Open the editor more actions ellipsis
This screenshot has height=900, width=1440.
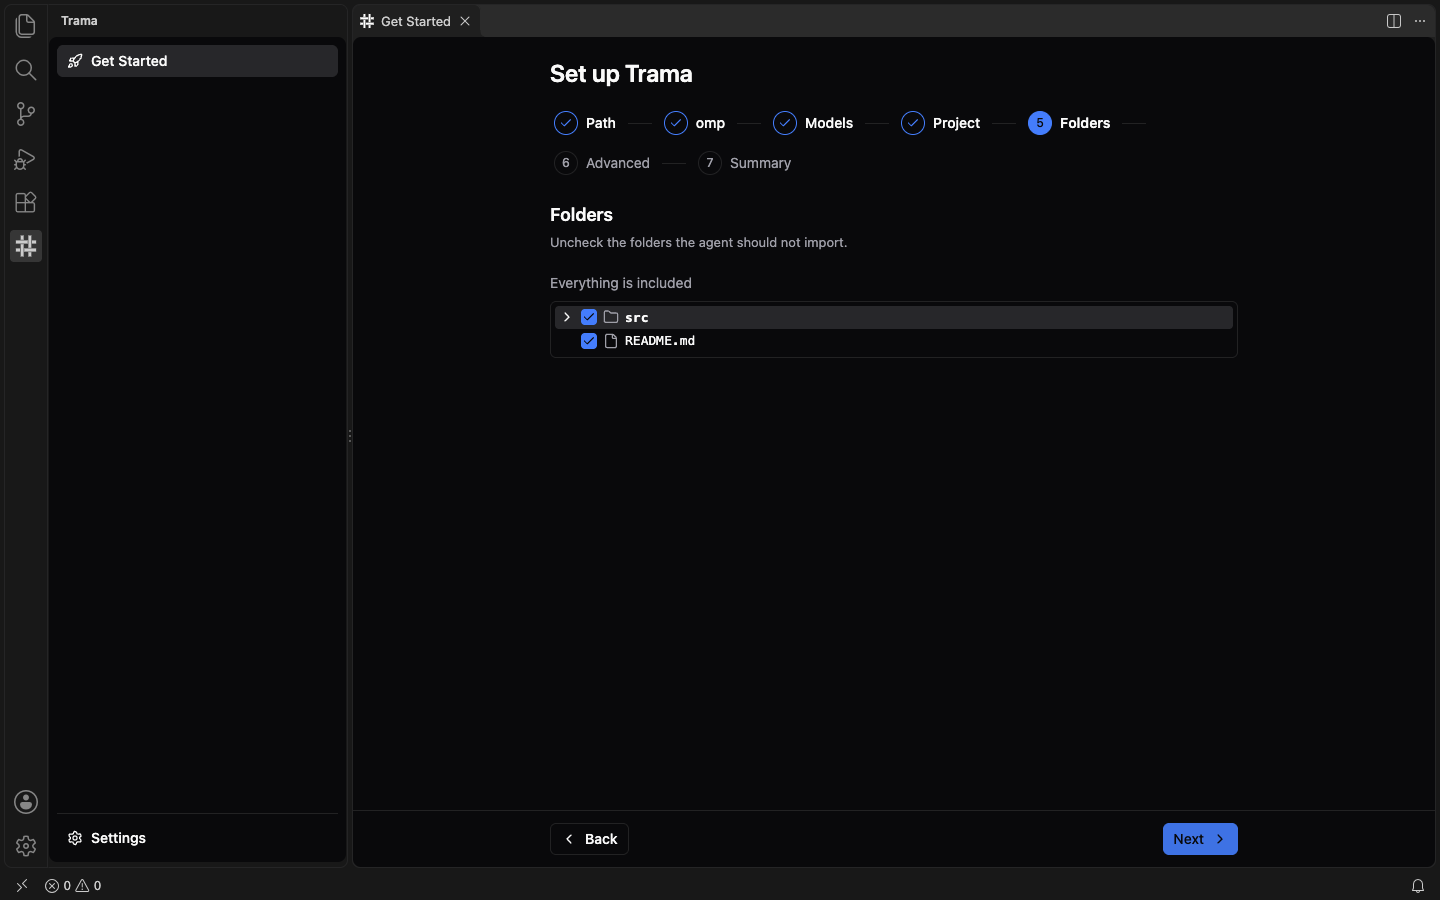1420,21
